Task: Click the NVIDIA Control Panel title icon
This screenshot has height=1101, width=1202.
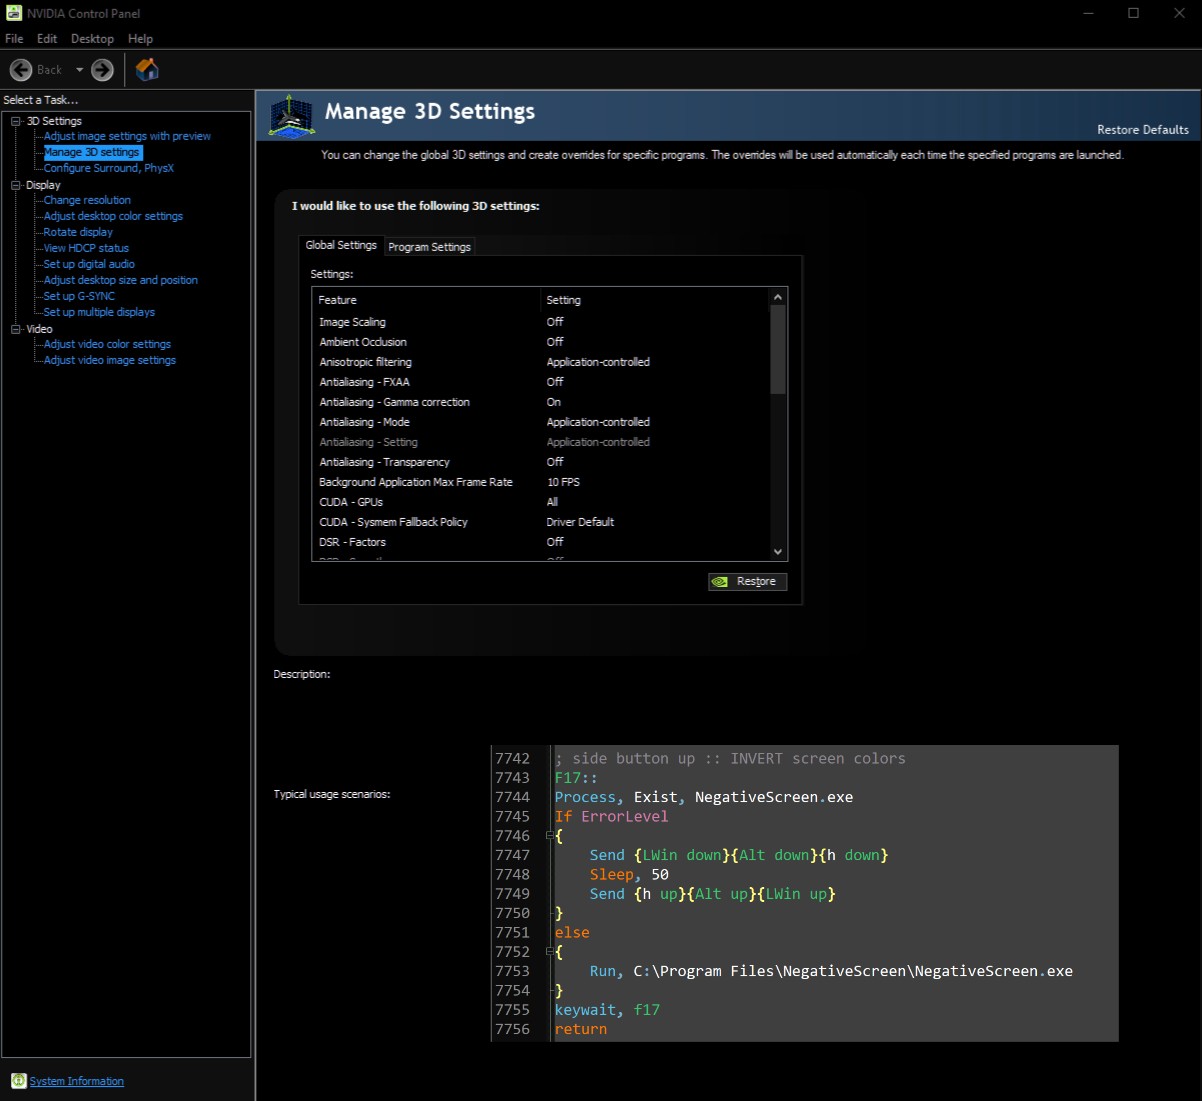Action: (14, 13)
